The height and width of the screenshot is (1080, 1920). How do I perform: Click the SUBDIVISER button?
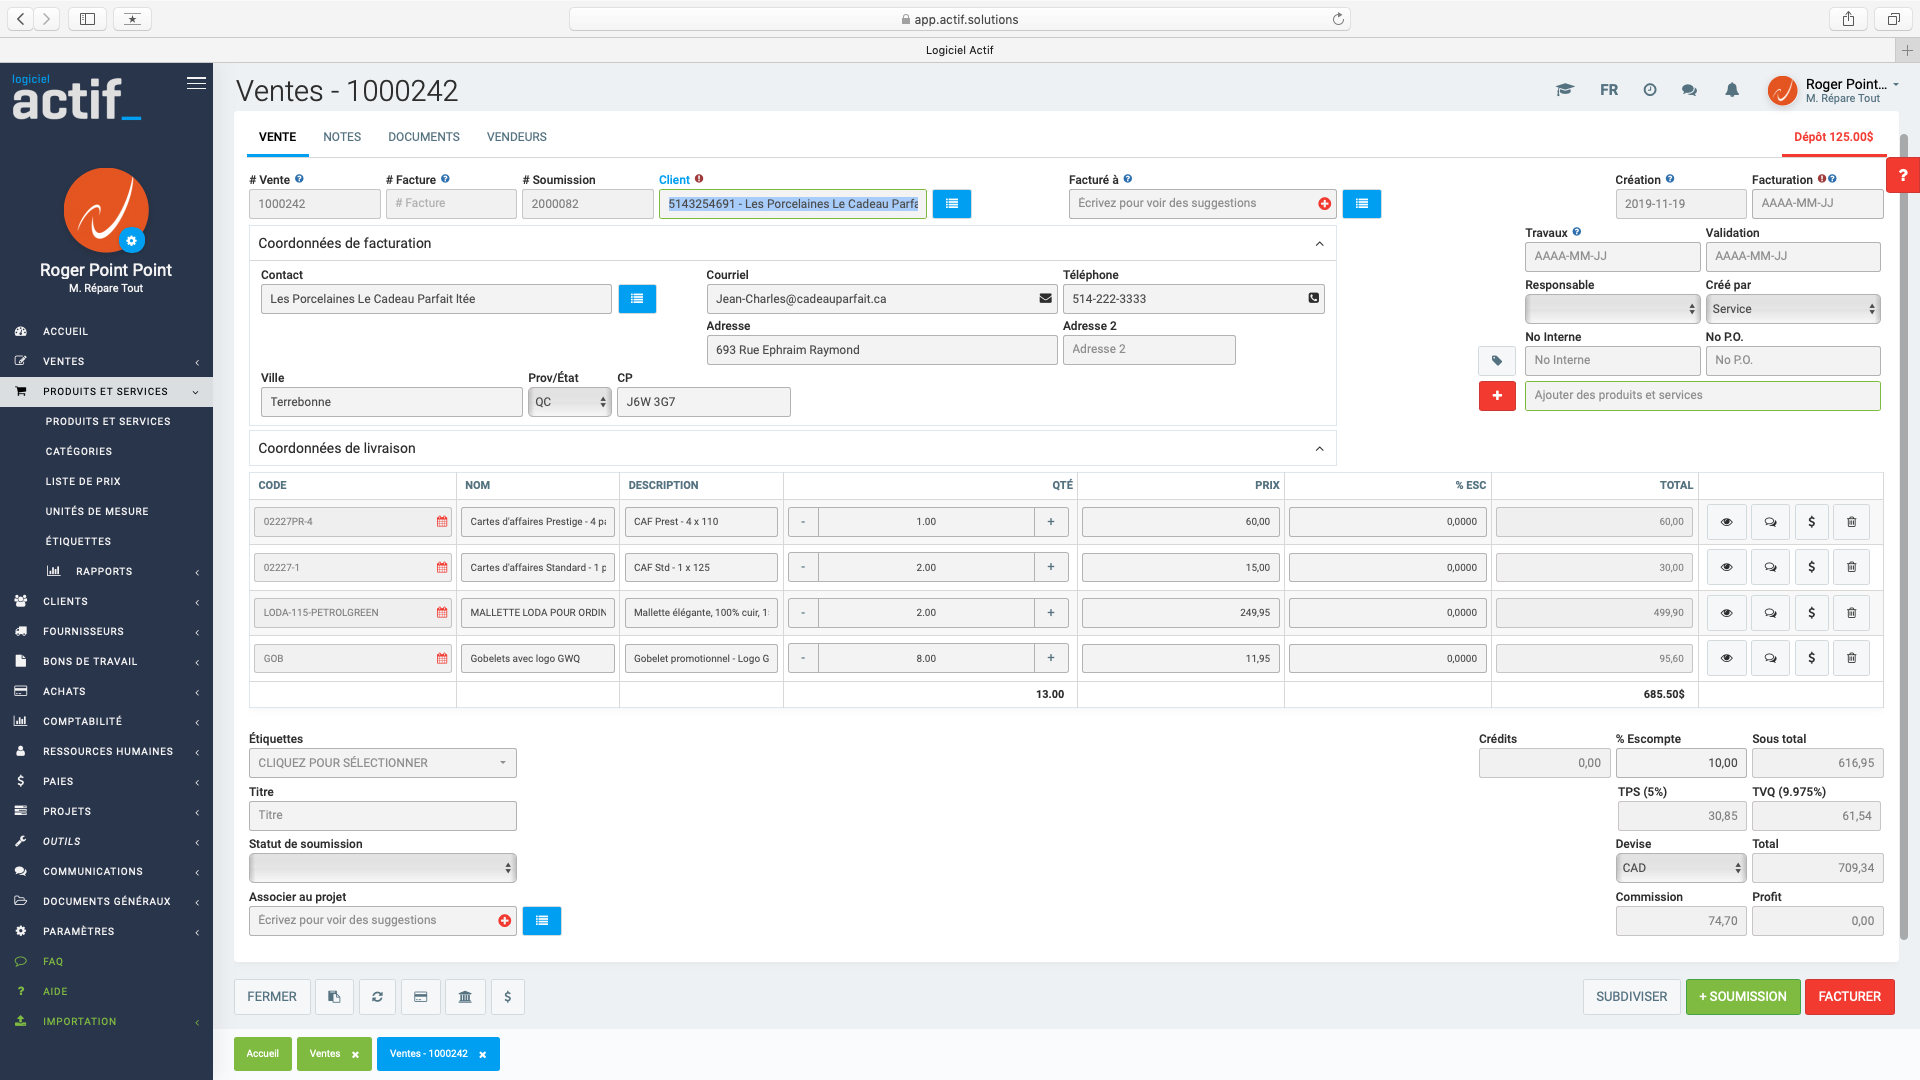click(x=1631, y=997)
